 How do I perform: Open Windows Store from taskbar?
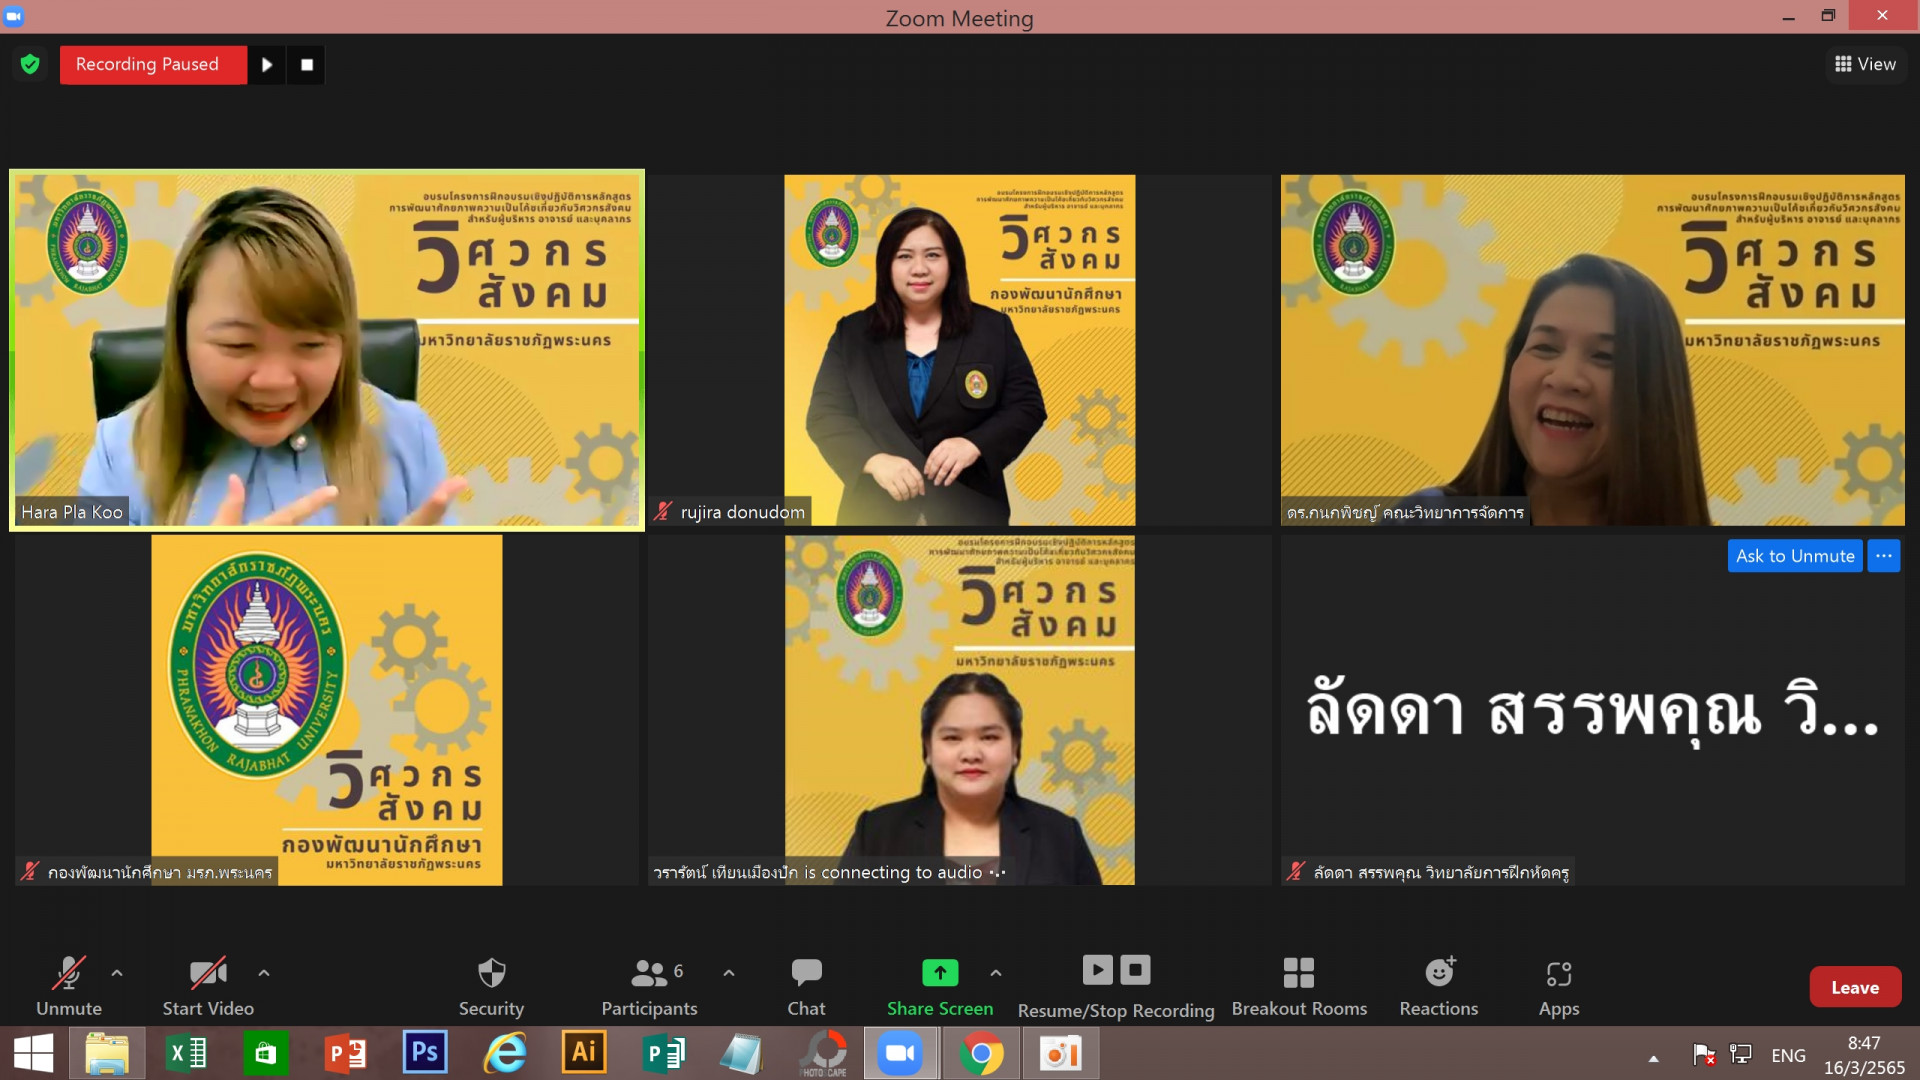[265, 1054]
